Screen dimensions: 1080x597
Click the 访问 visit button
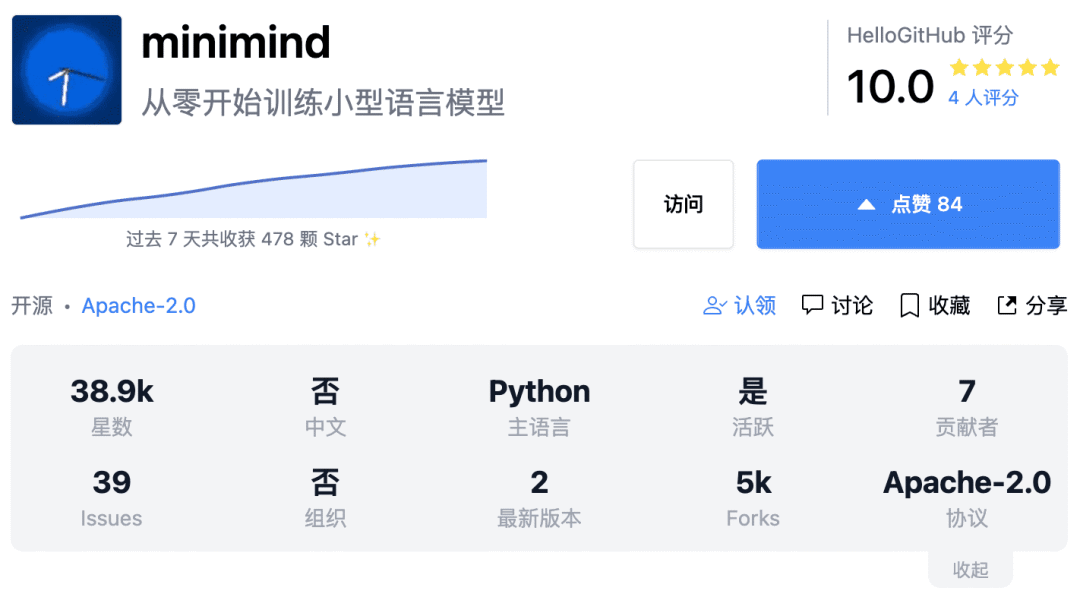point(683,204)
